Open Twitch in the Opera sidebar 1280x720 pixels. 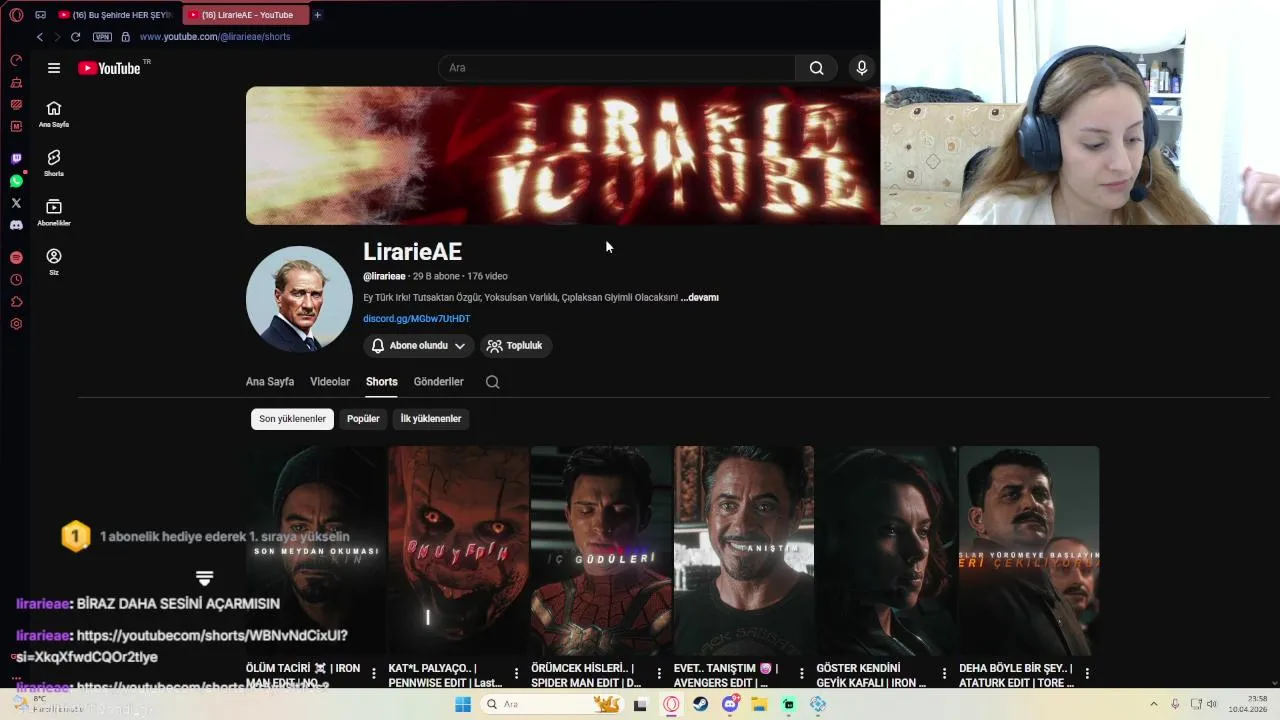[x=16, y=159]
